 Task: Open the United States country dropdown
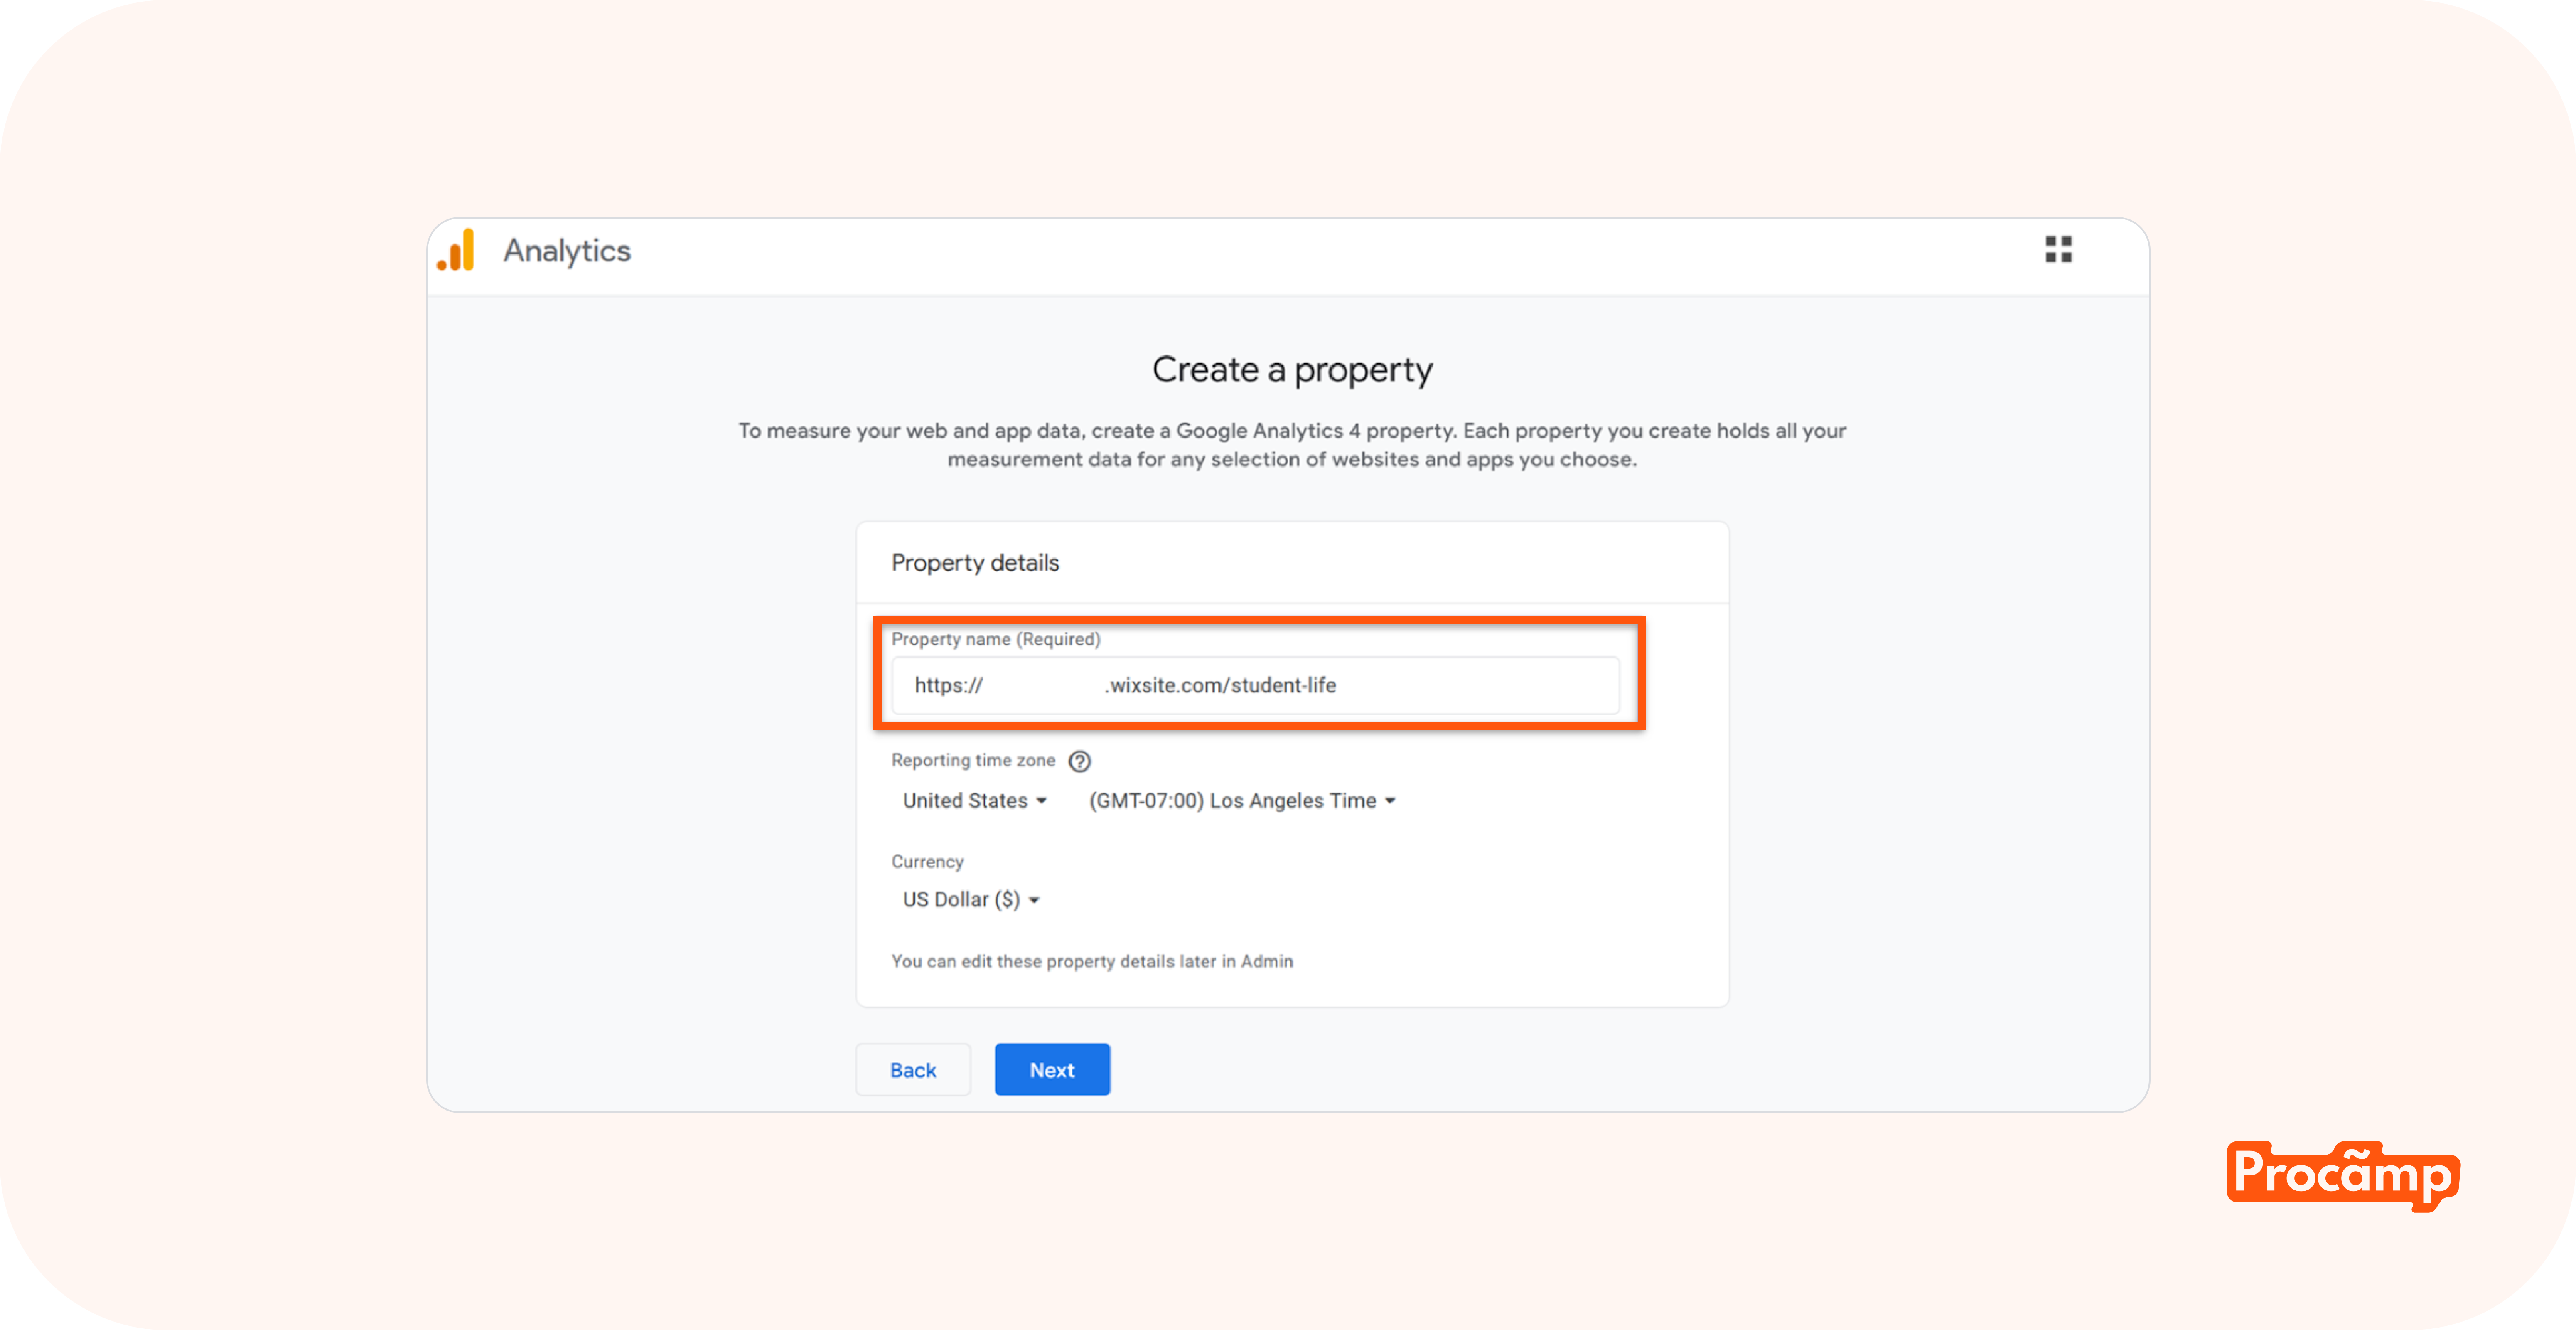pos(965,801)
